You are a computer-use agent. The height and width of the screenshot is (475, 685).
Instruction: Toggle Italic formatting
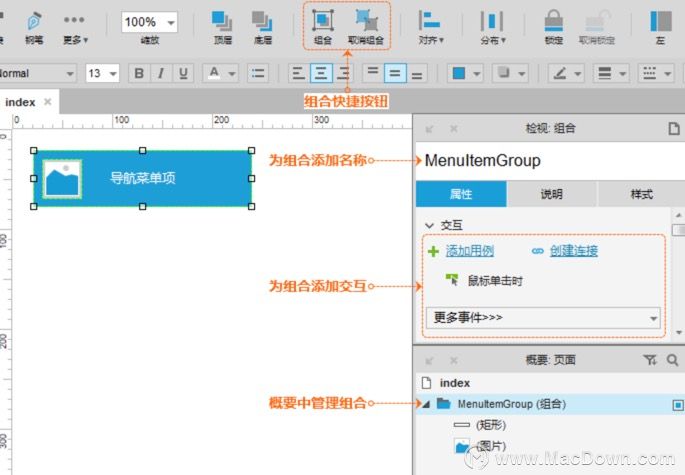tap(161, 73)
